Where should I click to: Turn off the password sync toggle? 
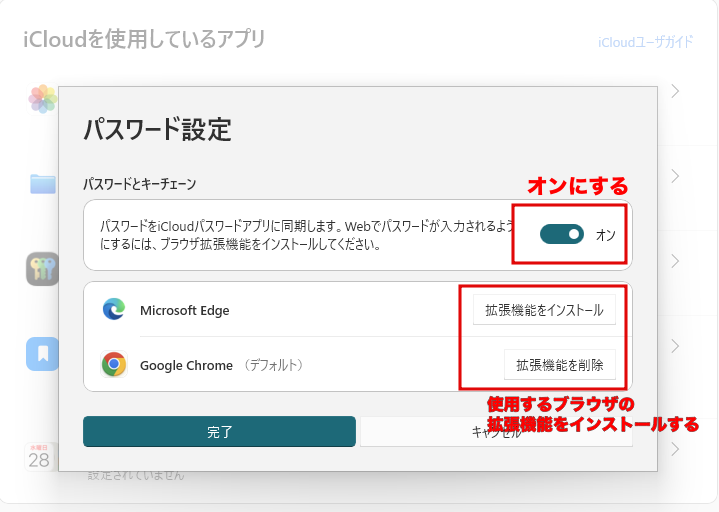tap(561, 234)
